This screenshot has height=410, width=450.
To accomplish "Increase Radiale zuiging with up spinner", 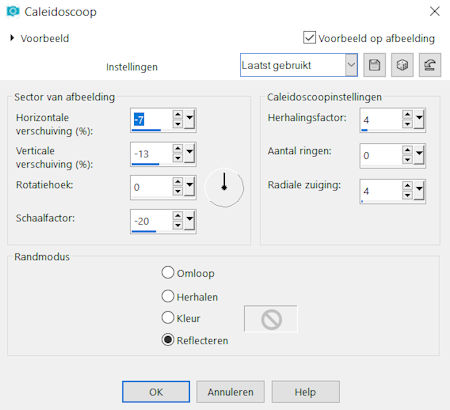I will 407,186.
